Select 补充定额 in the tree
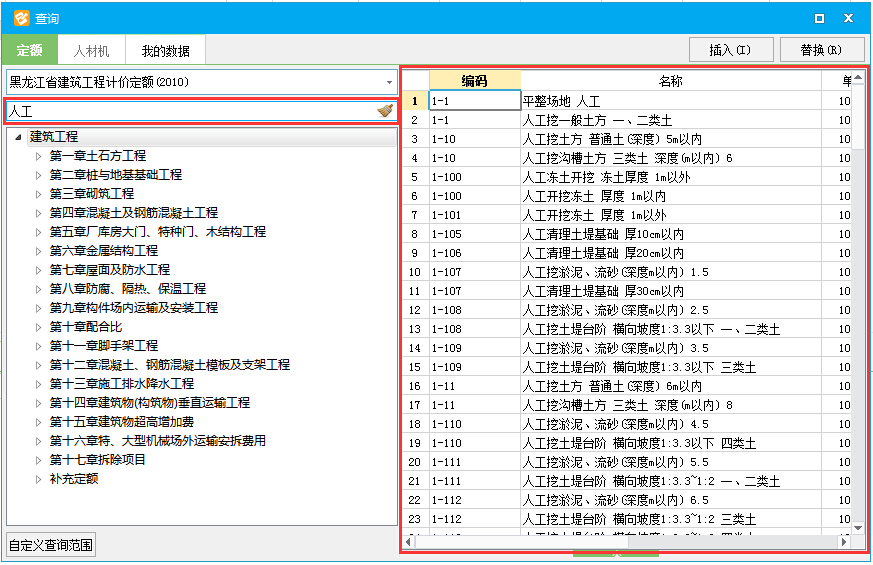This screenshot has height=565, width=873. tap(74, 479)
